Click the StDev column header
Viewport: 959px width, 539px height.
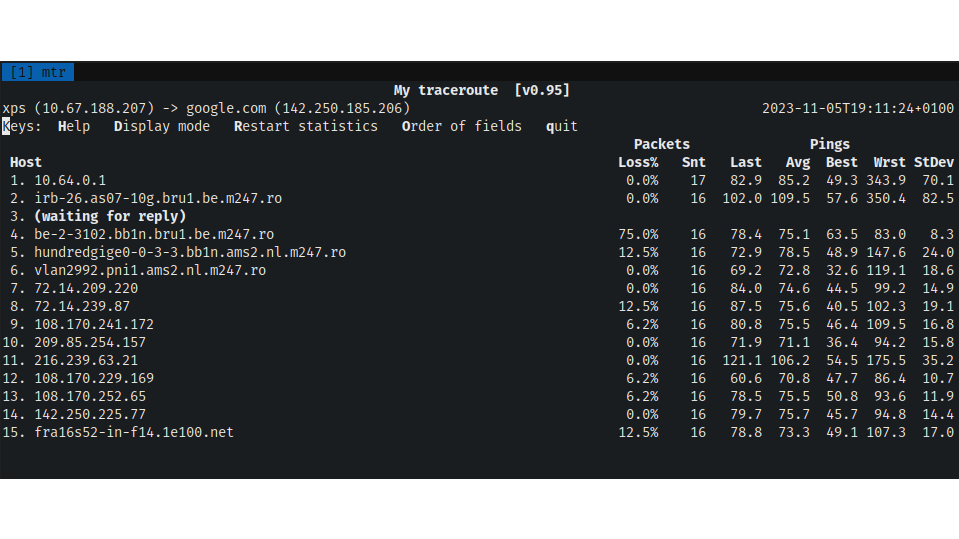click(x=934, y=162)
